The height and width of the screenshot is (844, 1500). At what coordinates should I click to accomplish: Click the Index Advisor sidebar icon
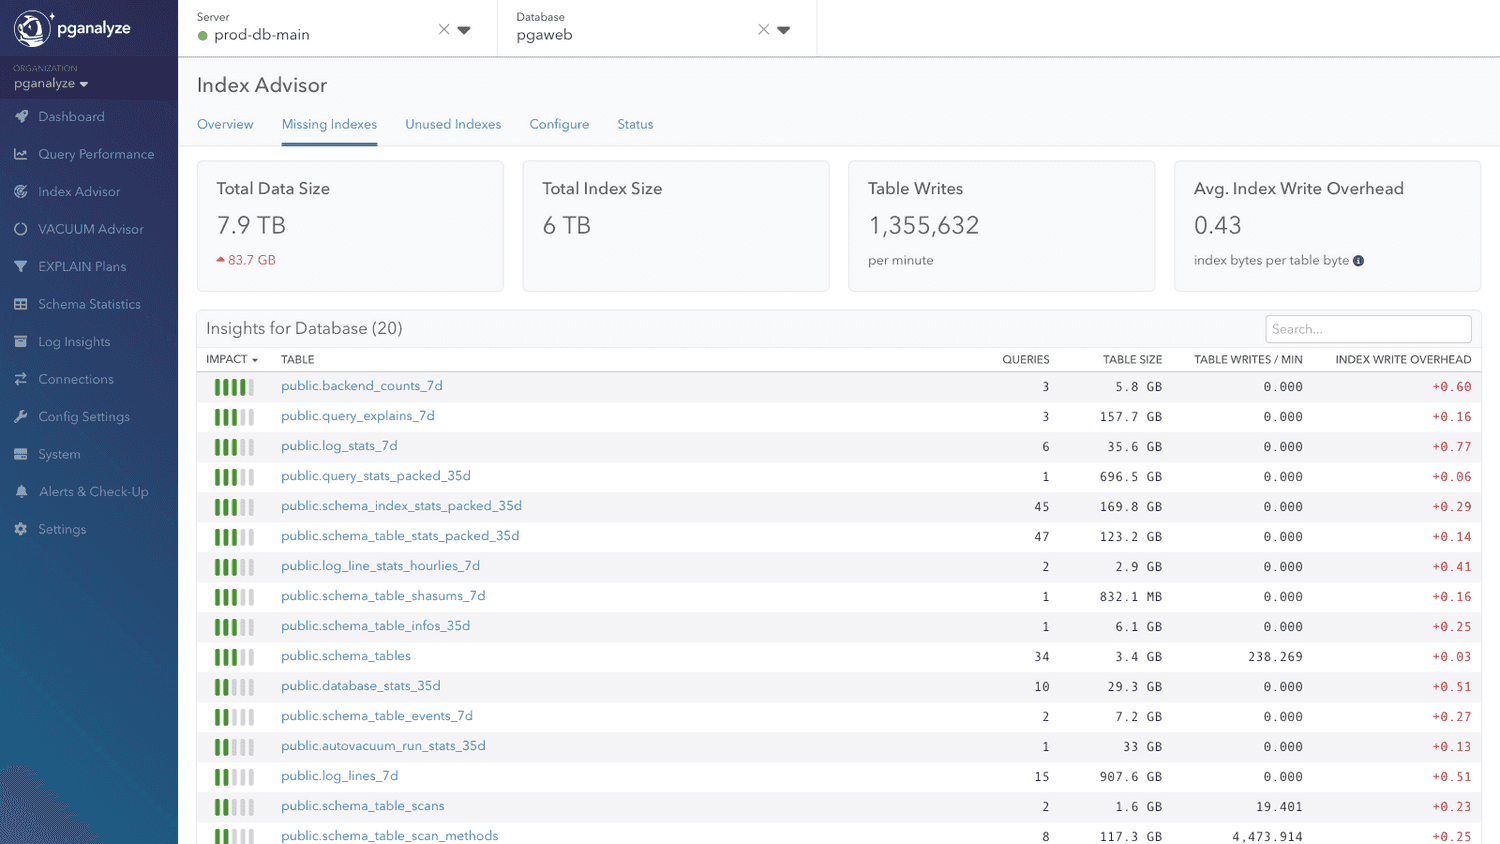pyautogui.click(x=23, y=191)
